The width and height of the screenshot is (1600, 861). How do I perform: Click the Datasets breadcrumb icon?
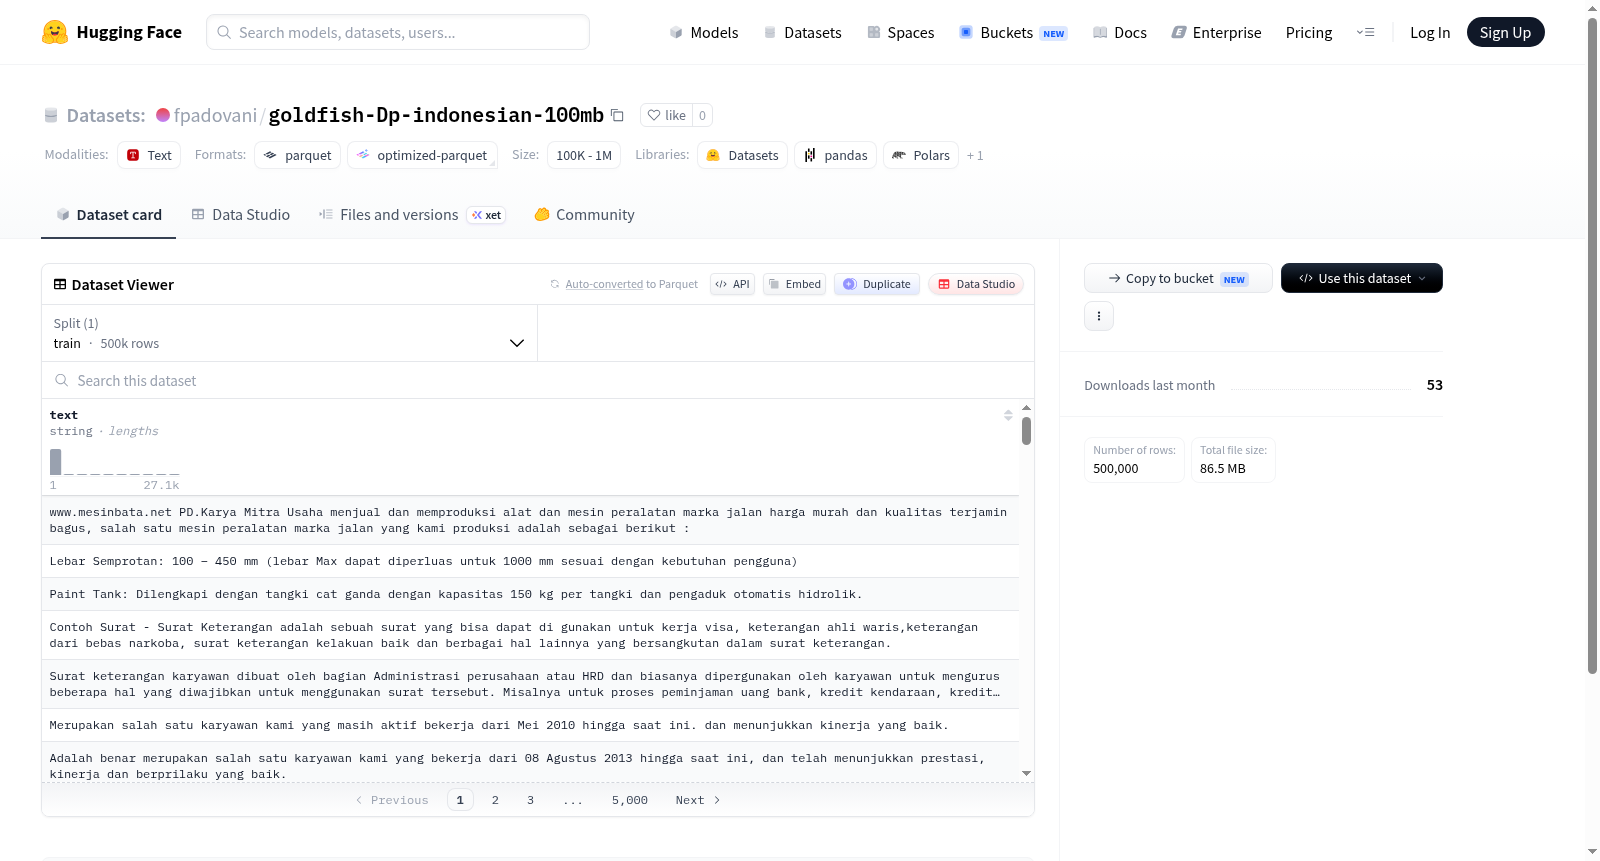pyautogui.click(x=51, y=115)
